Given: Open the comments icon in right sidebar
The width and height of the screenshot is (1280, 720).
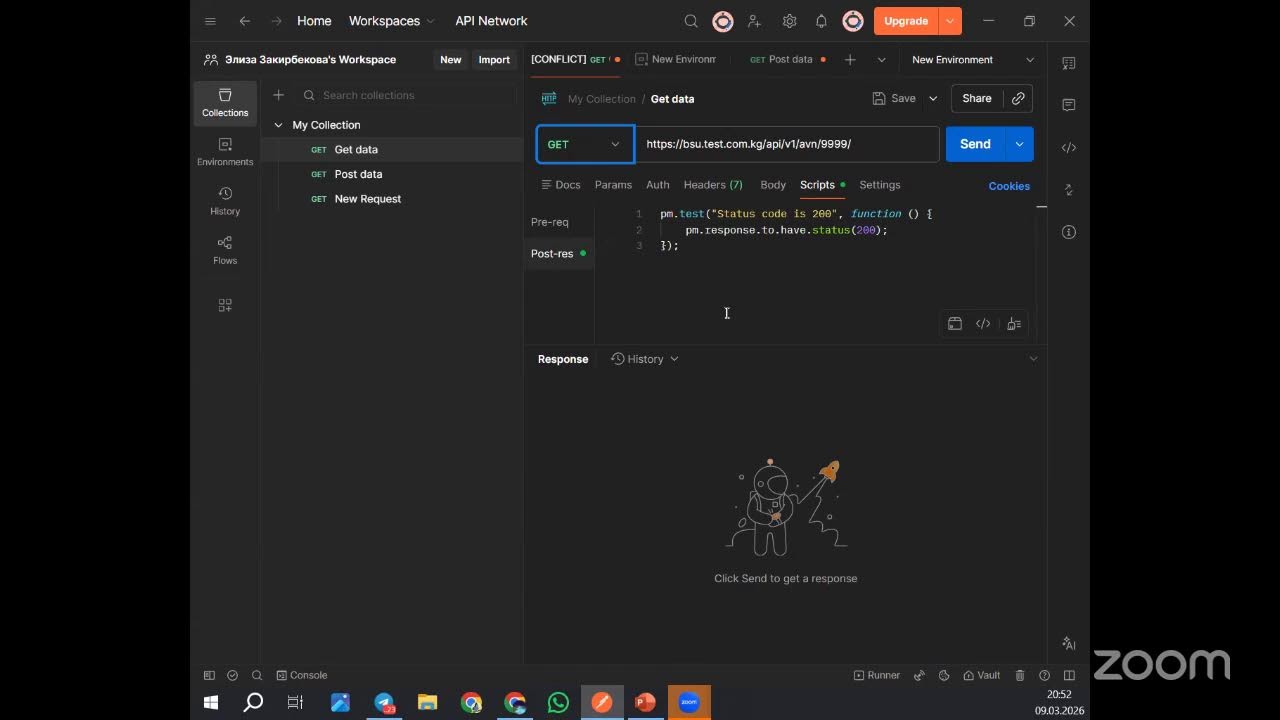Looking at the screenshot, I should [1069, 105].
